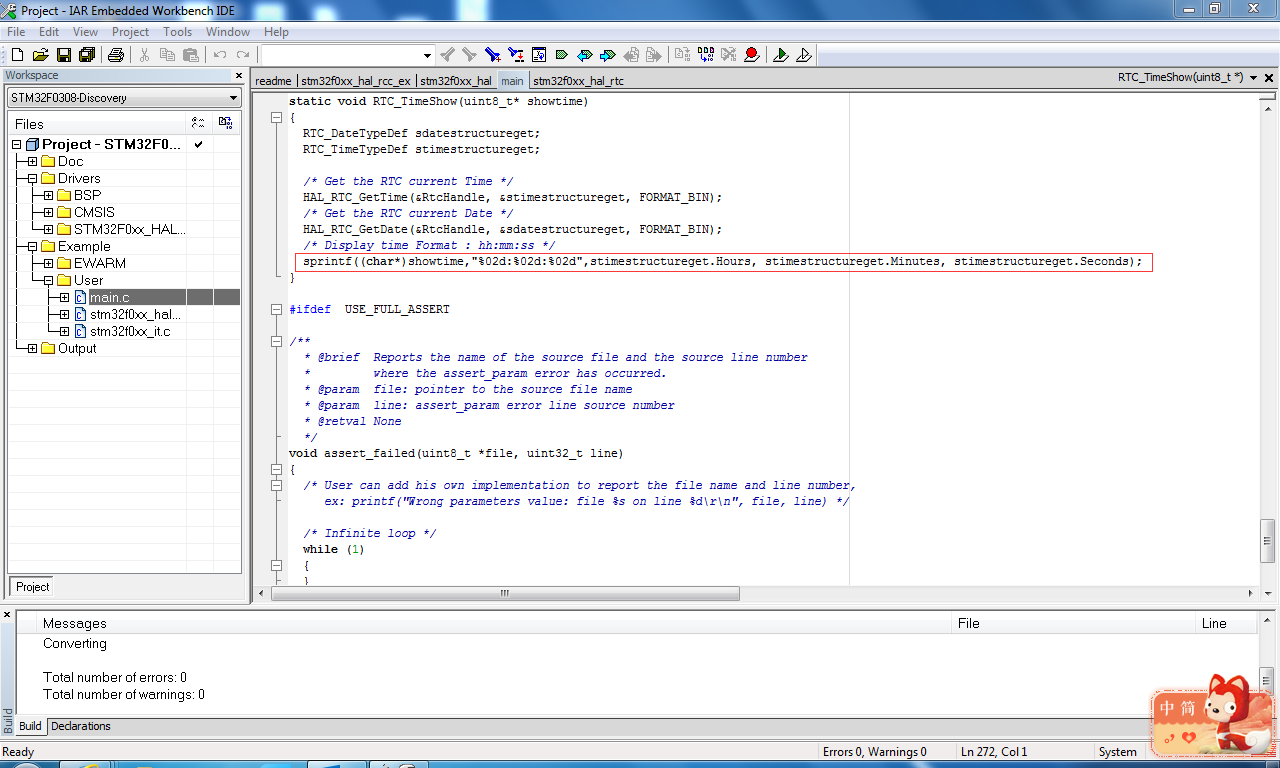
Task: Click the Open file toolbar icon
Action: (x=40, y=55)
